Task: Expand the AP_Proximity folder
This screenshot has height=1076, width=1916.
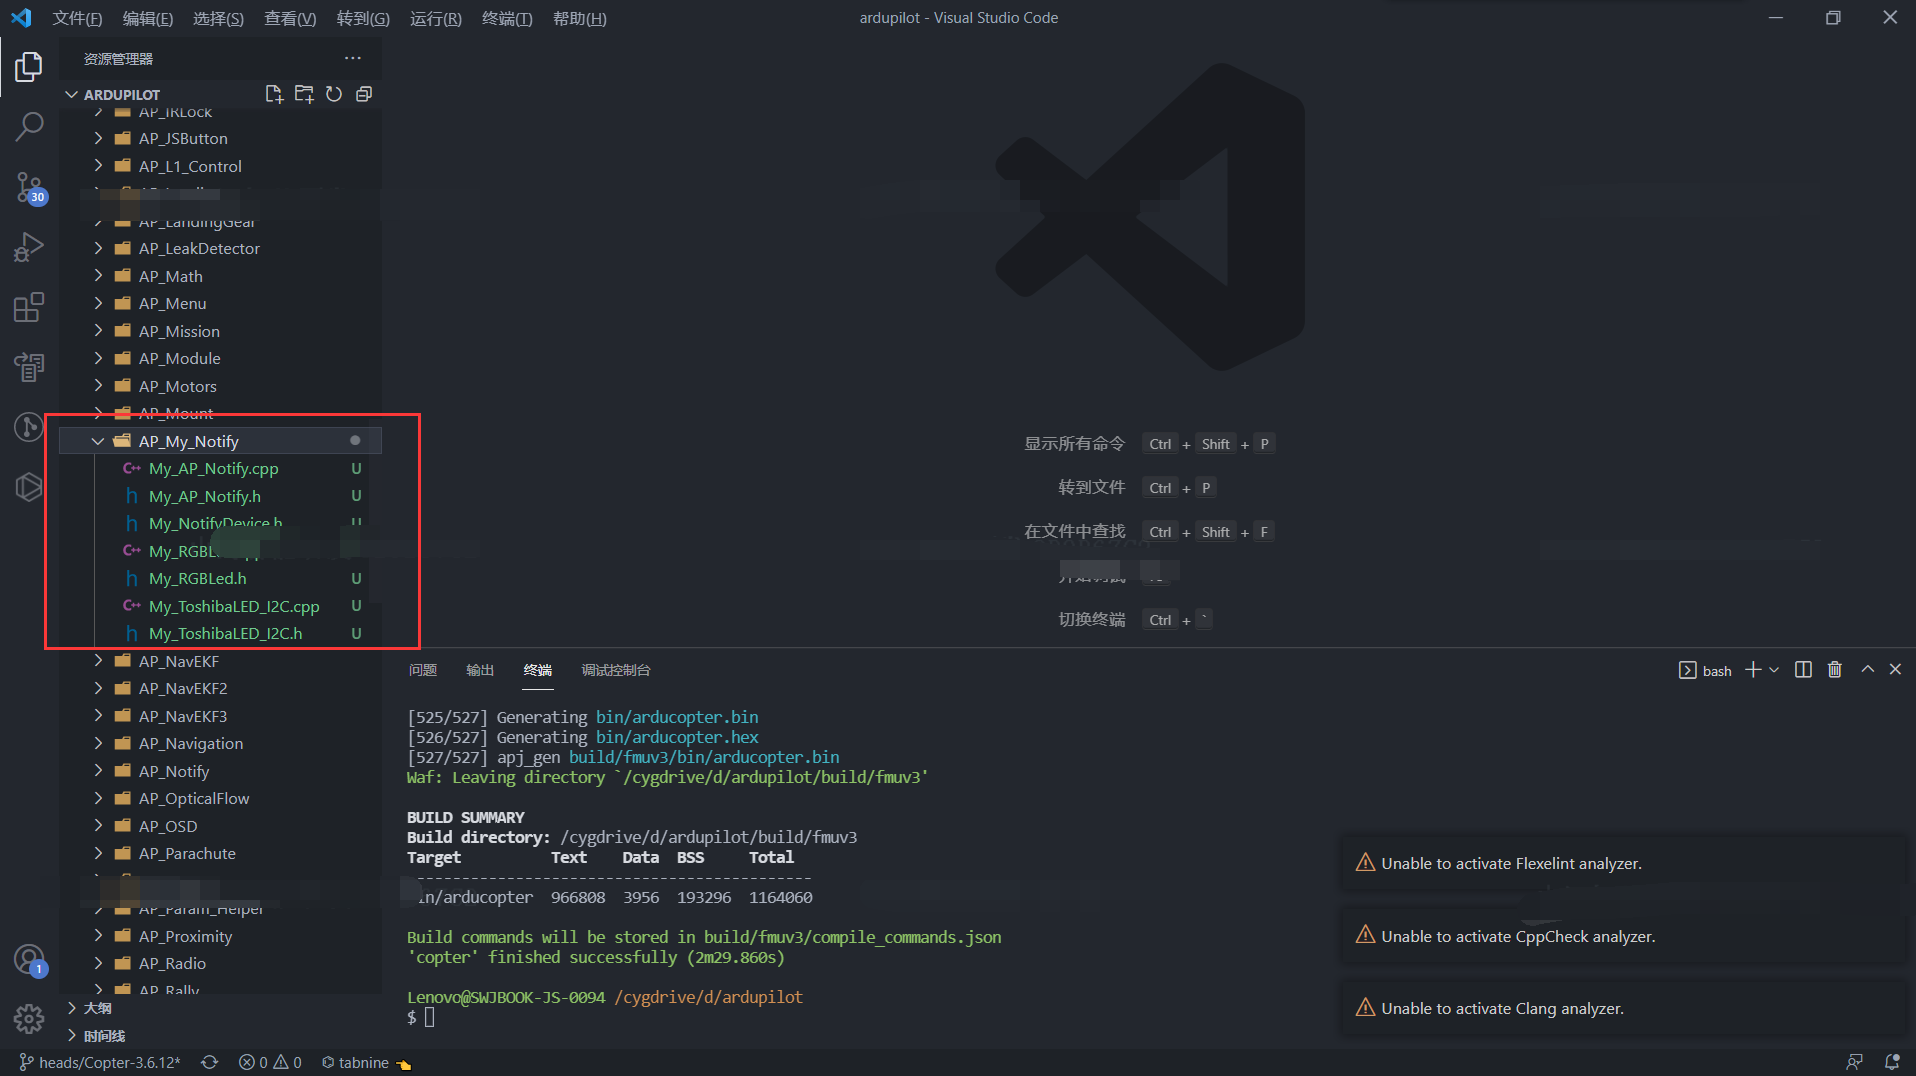Action: (x=220, y=936)
